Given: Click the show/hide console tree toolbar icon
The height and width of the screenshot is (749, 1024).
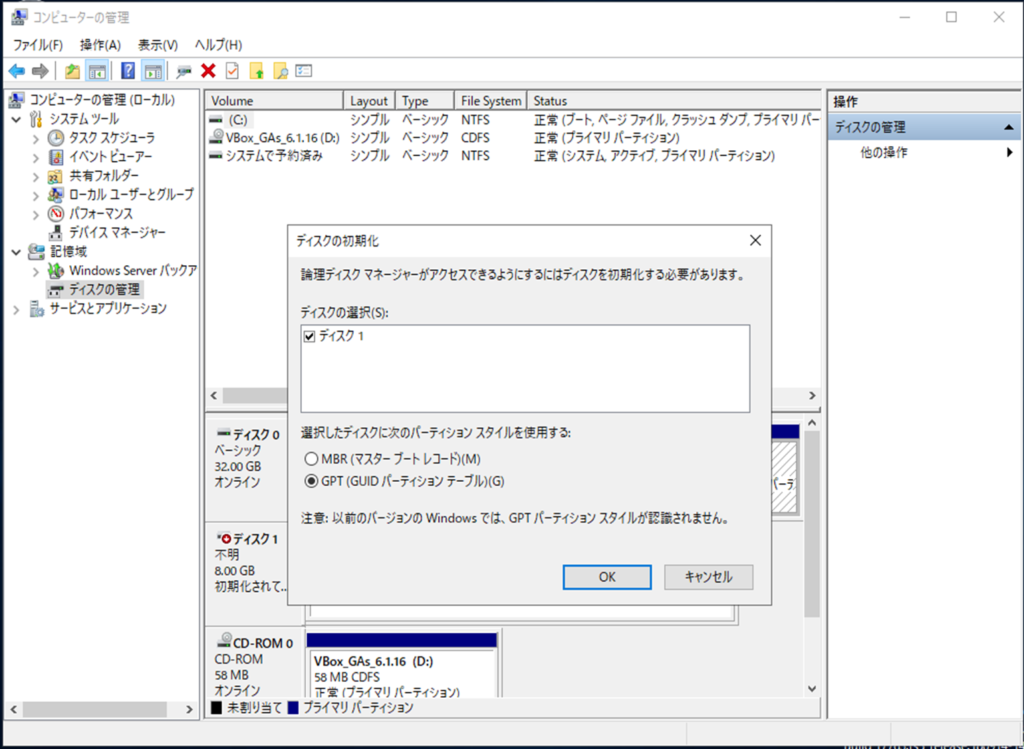Looking at the screenshot, I should (98, 71).
